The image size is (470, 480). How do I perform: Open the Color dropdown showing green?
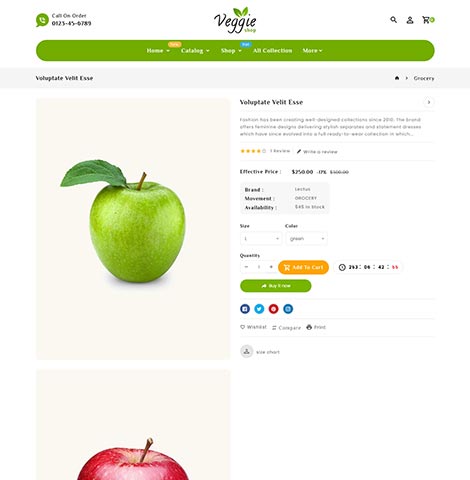(306, 238)
